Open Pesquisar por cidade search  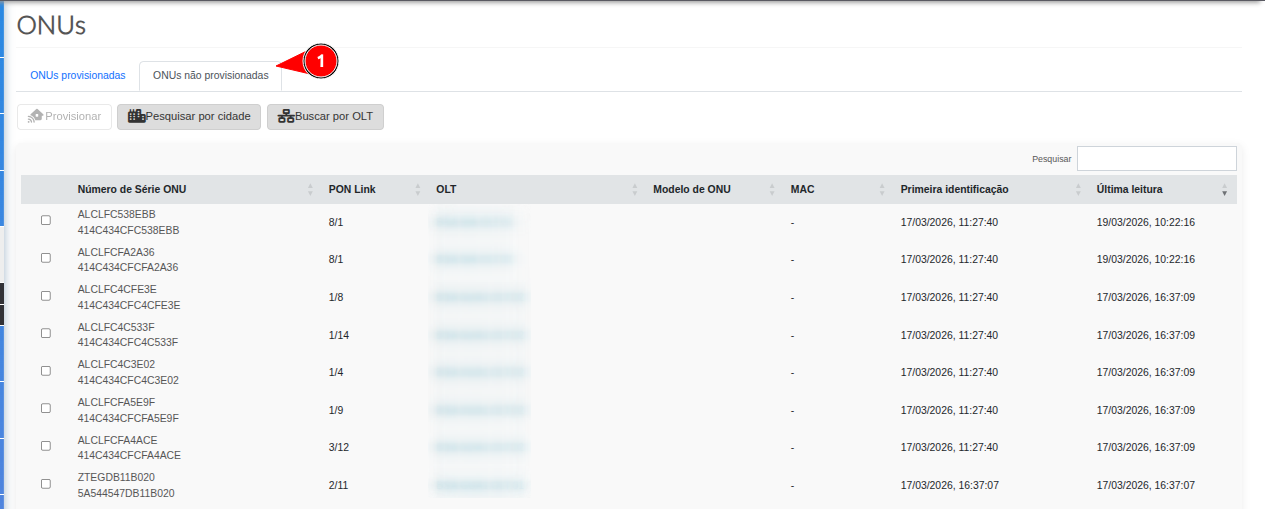(189, 117)
